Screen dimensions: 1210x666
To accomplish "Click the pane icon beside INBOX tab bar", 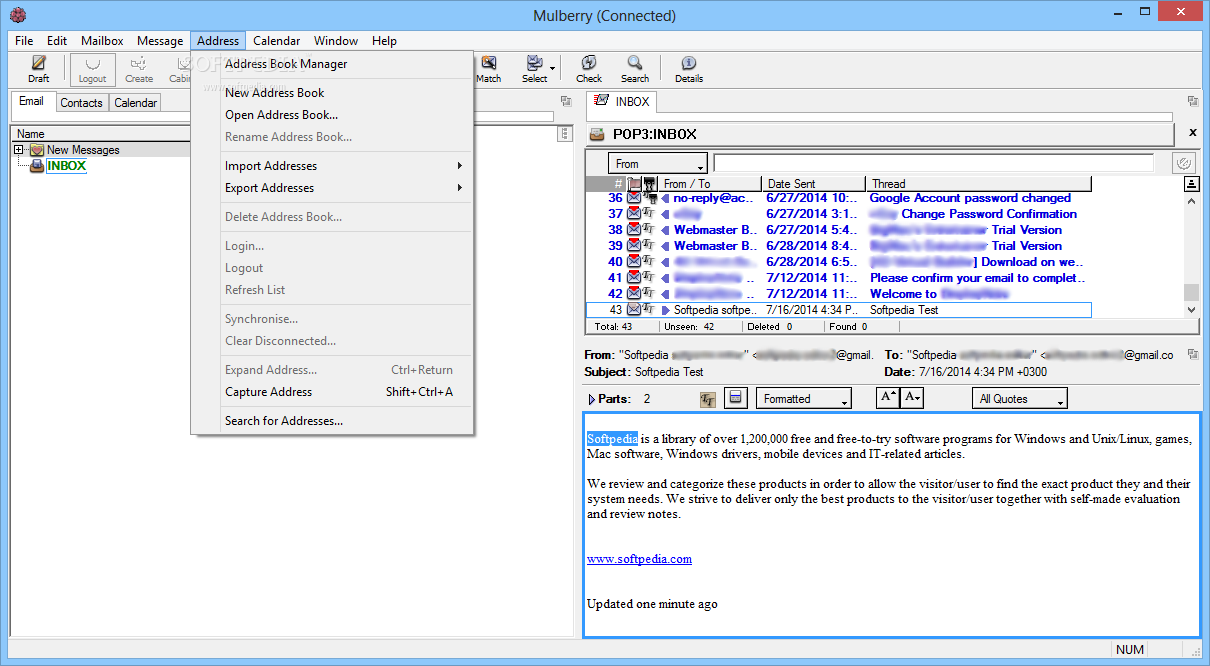I will click(x=1192, y=101).
